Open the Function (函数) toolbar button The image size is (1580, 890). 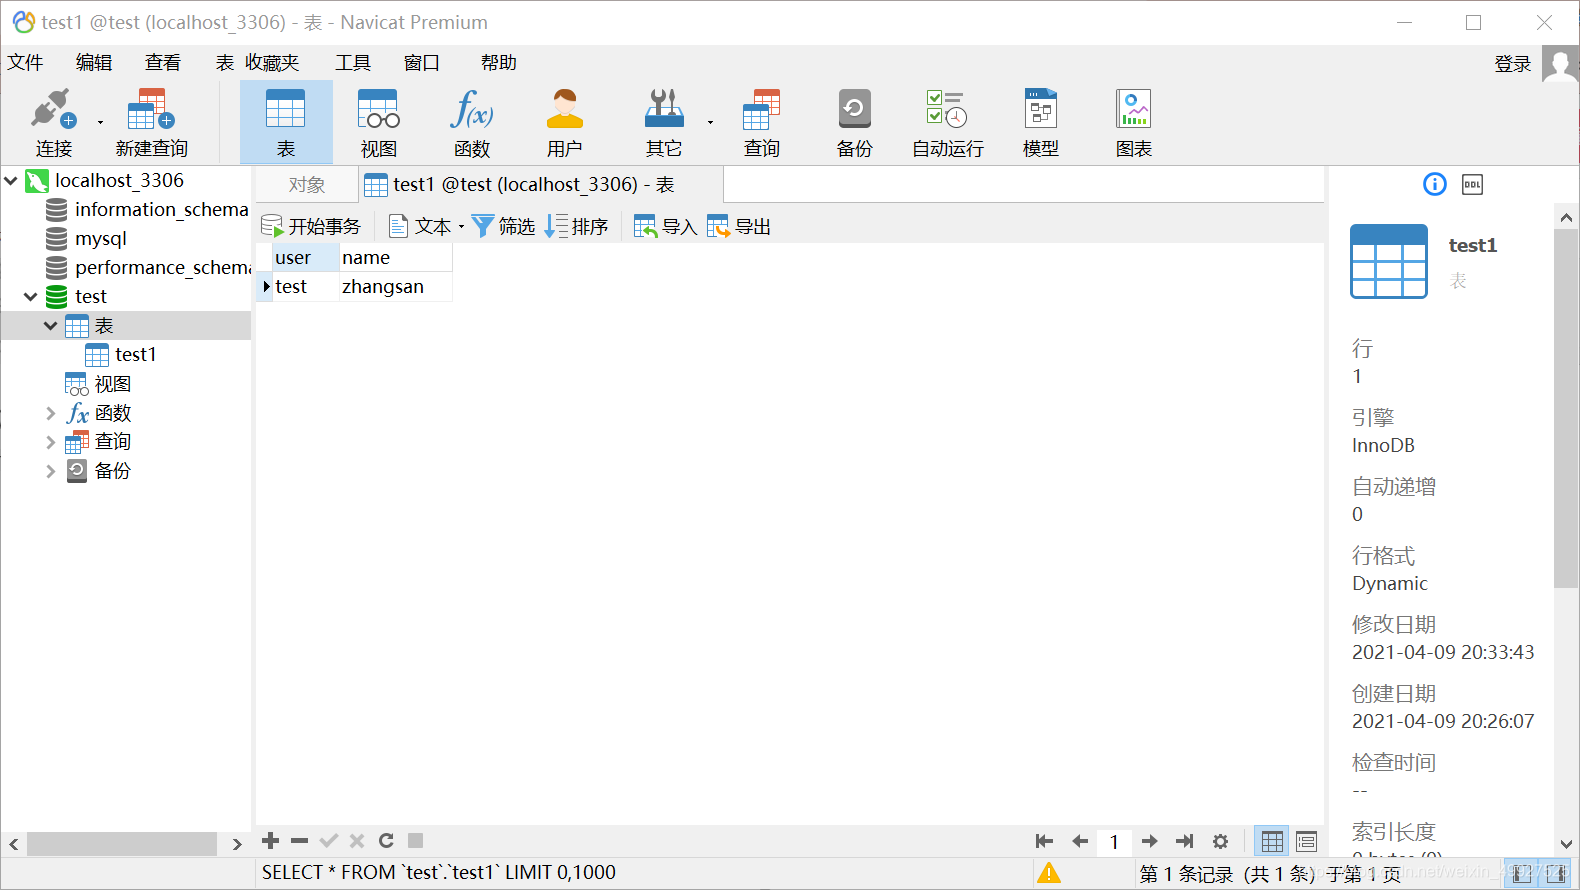[x=472, y=123]
